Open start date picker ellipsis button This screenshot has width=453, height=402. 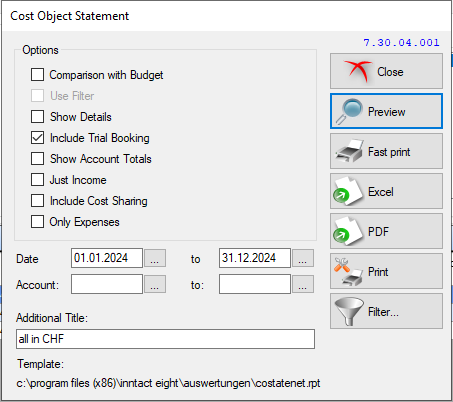[x=155, y=258]
